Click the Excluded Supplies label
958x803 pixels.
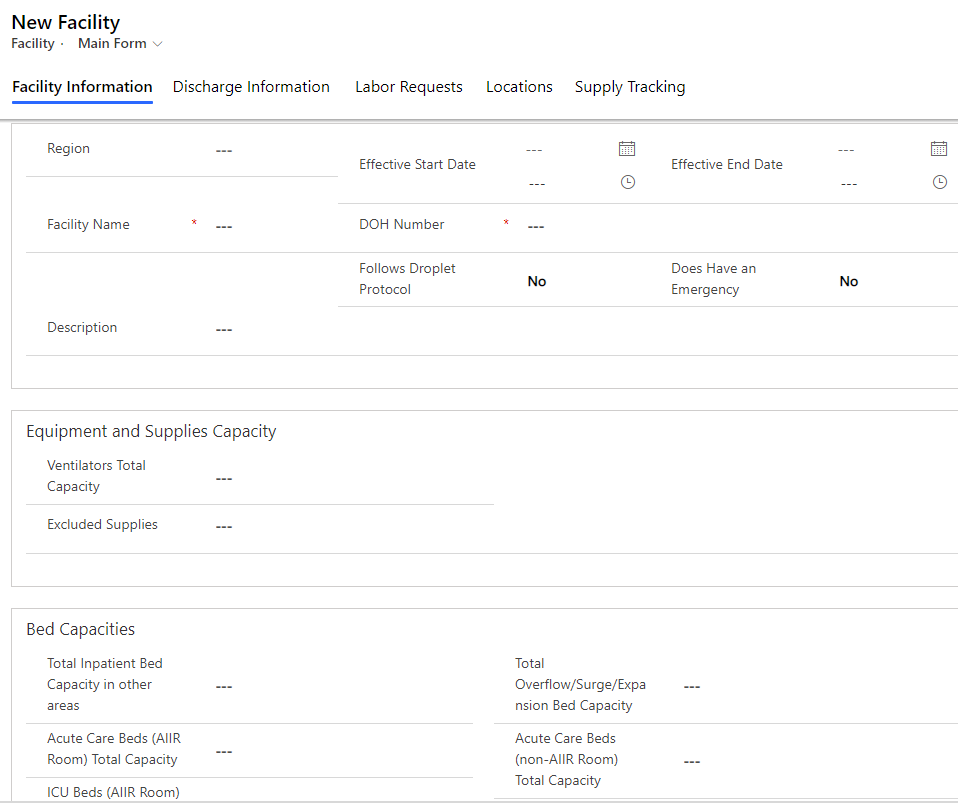(x=102, y=524)
